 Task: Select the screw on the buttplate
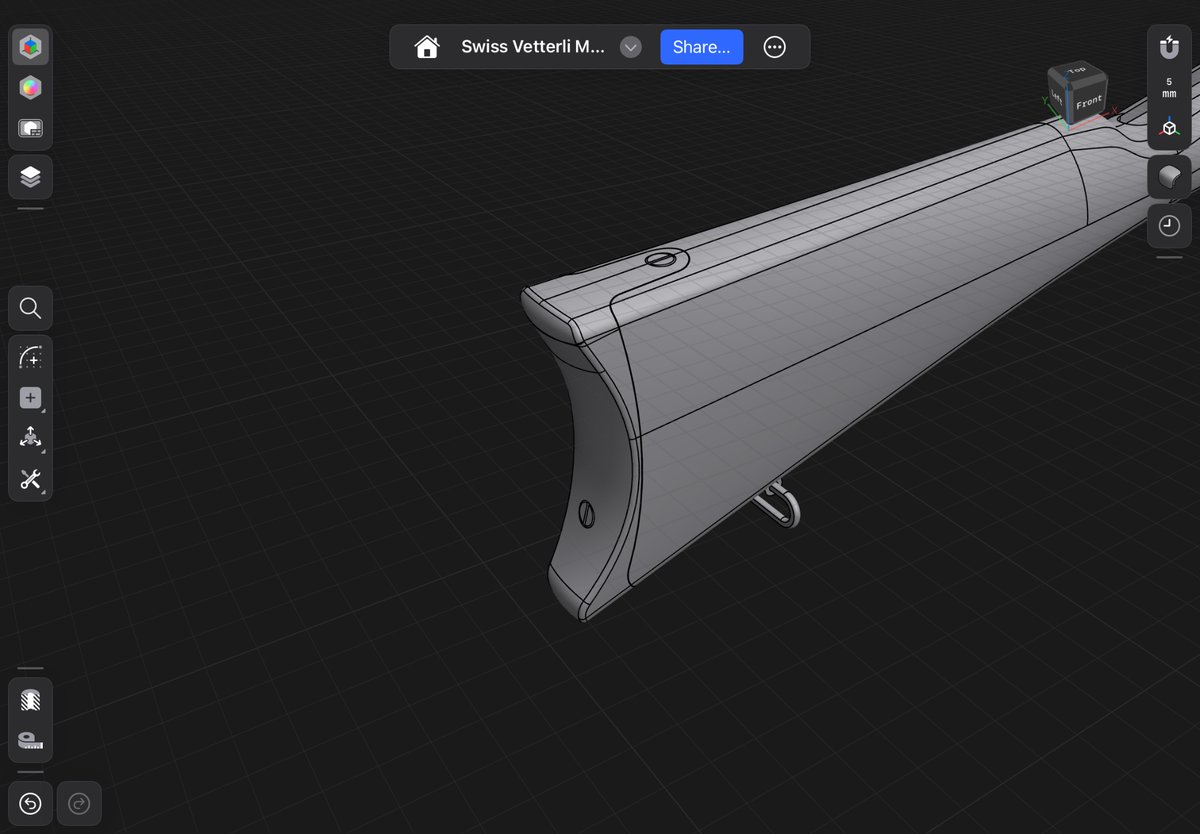click(x=588, y=513)
